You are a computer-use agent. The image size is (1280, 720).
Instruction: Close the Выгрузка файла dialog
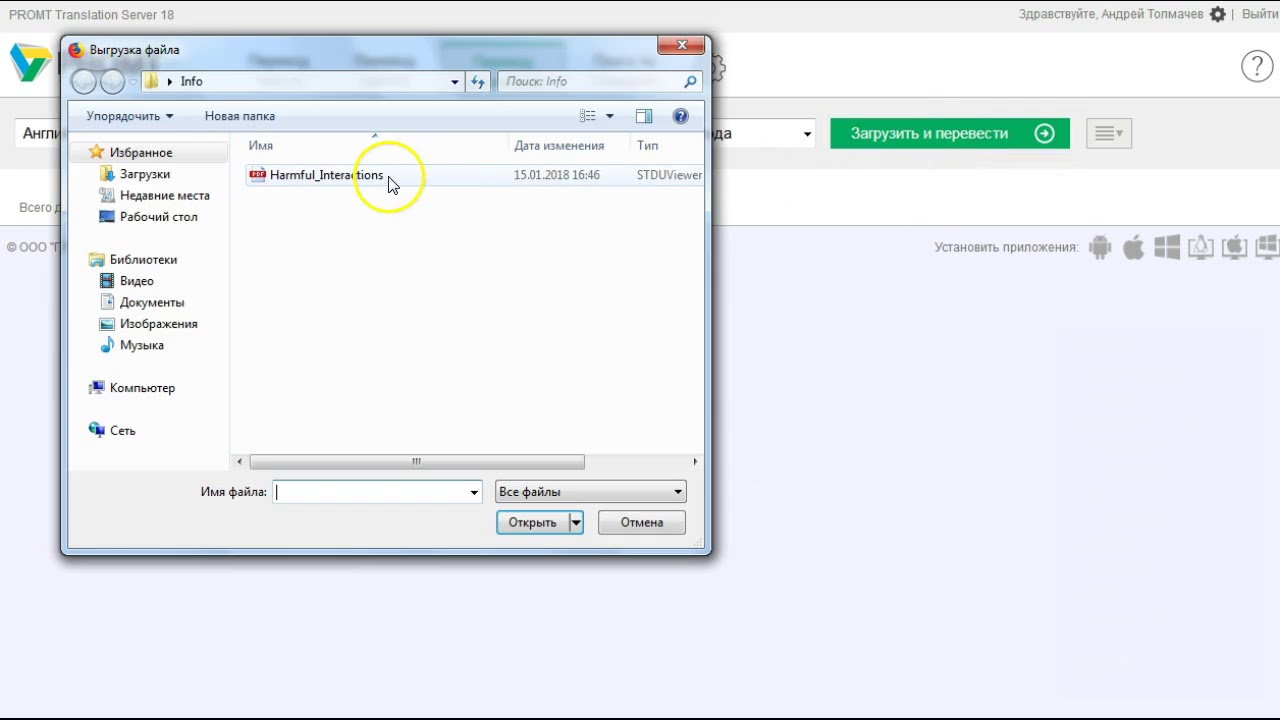point(682,45)
